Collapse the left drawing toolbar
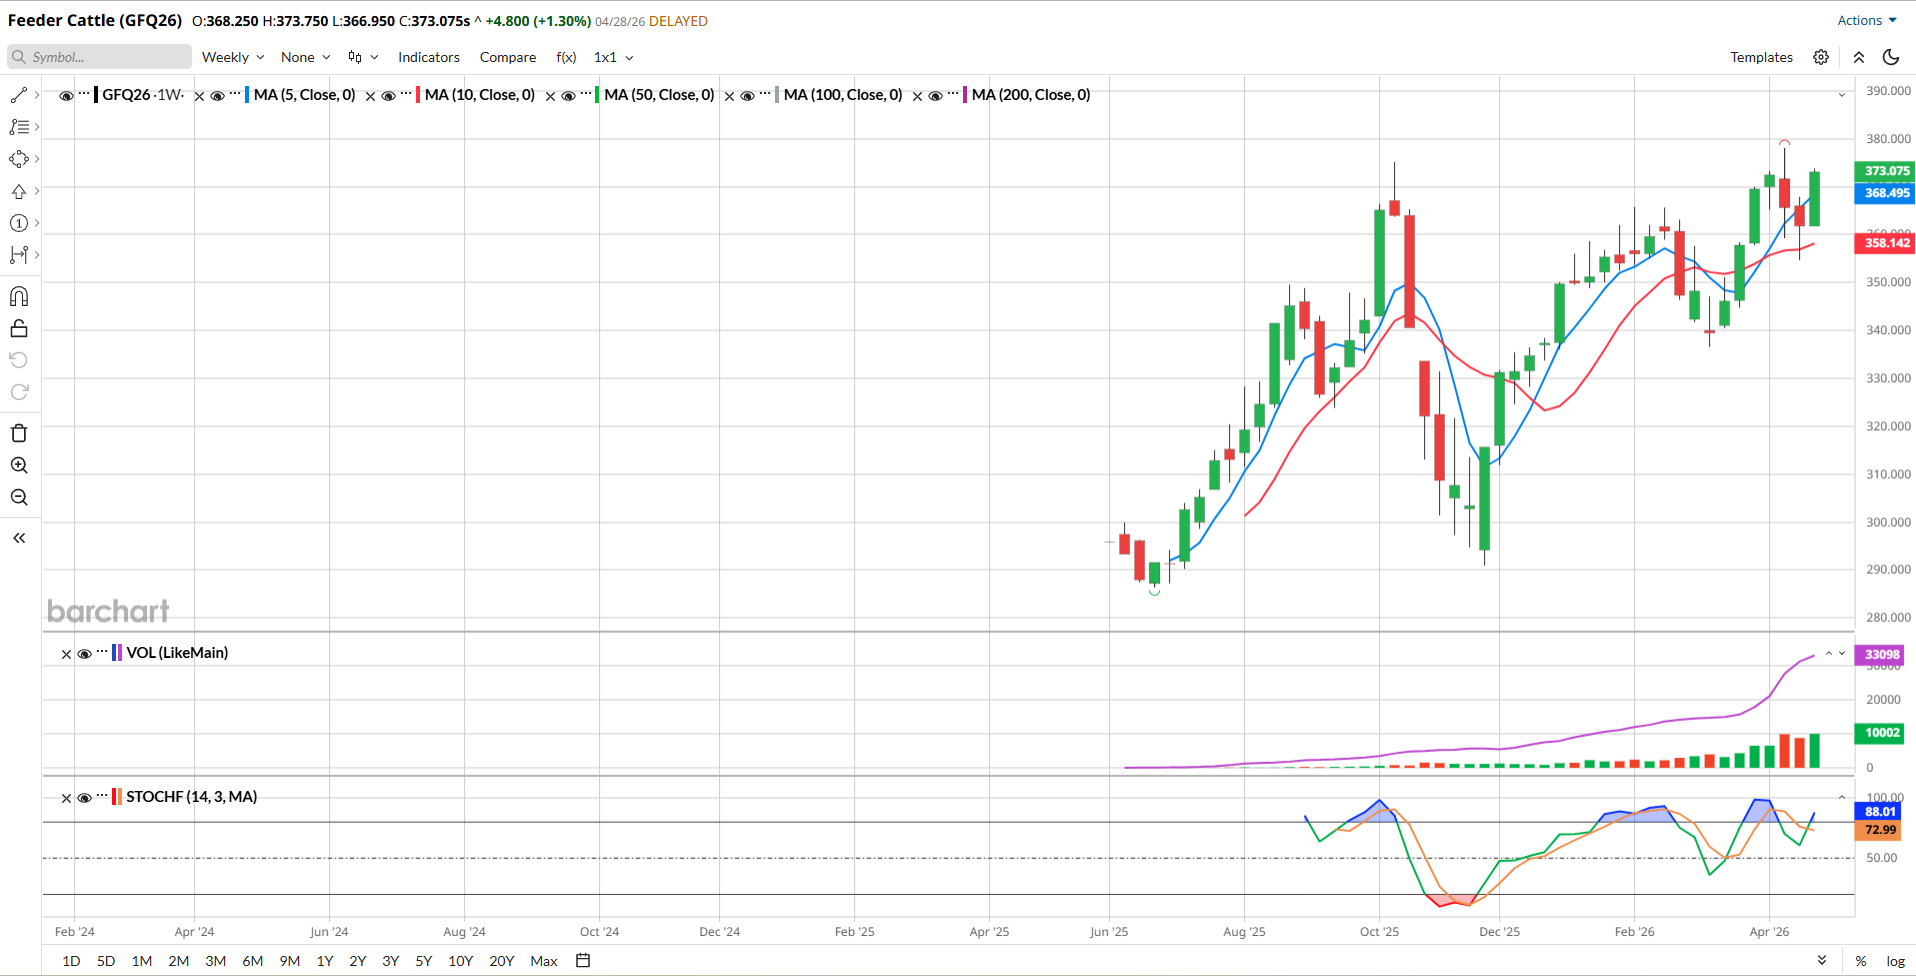This screenshot has height=976, width=1916. pyautogui.click(x=19, y=538)
